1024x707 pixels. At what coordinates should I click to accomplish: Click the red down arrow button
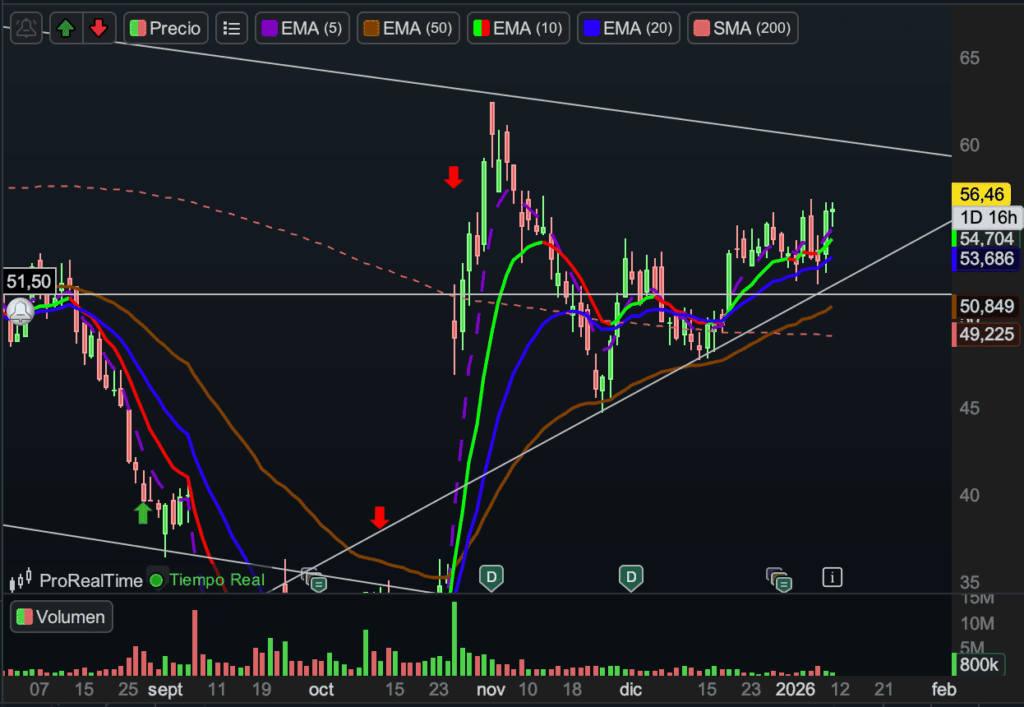[98, 28]
